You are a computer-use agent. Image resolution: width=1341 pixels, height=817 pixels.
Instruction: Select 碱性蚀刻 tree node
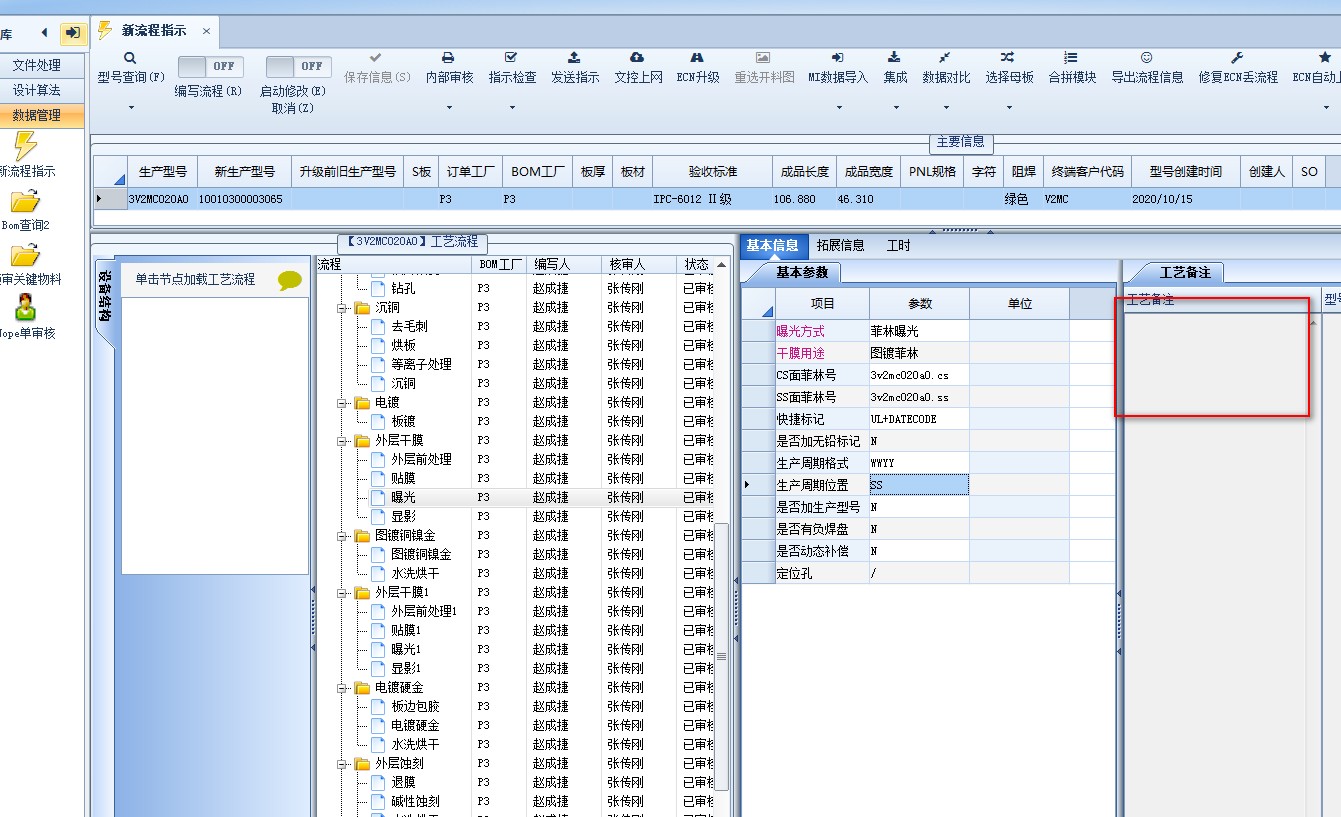pos(415,801)
